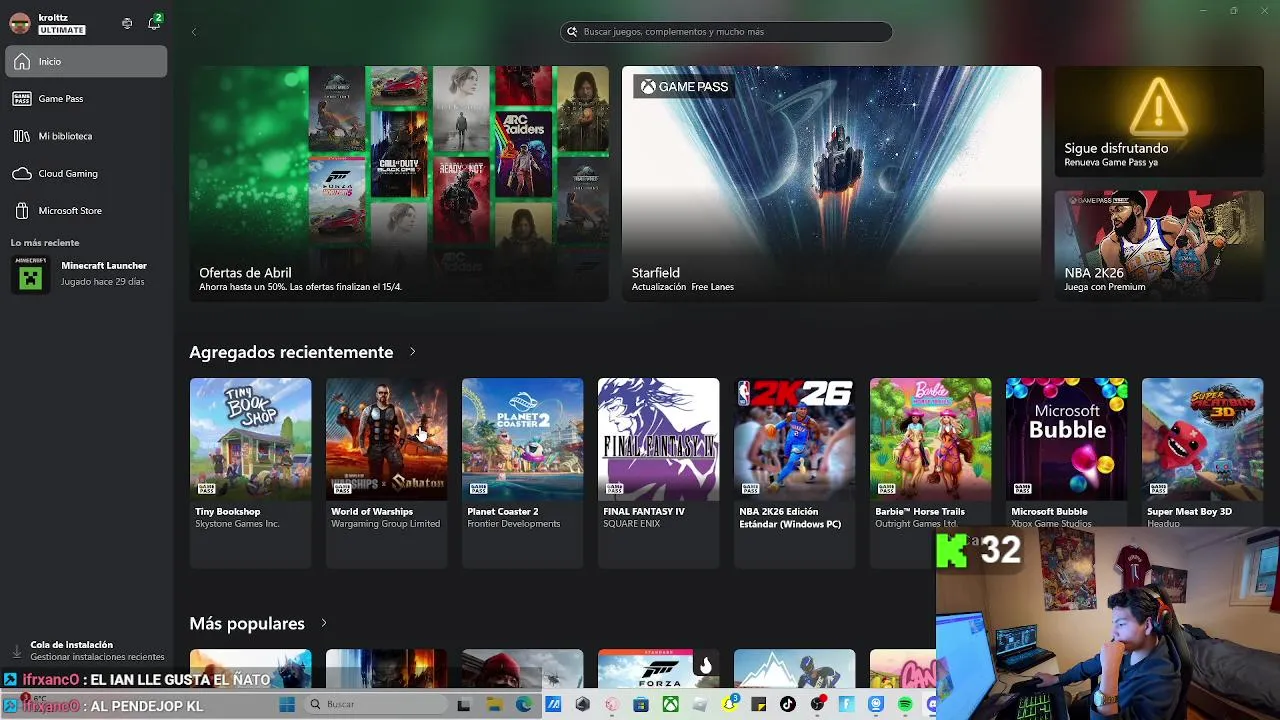
Task: Focus the Buscar juegos search field
Action: pos(726,32)
